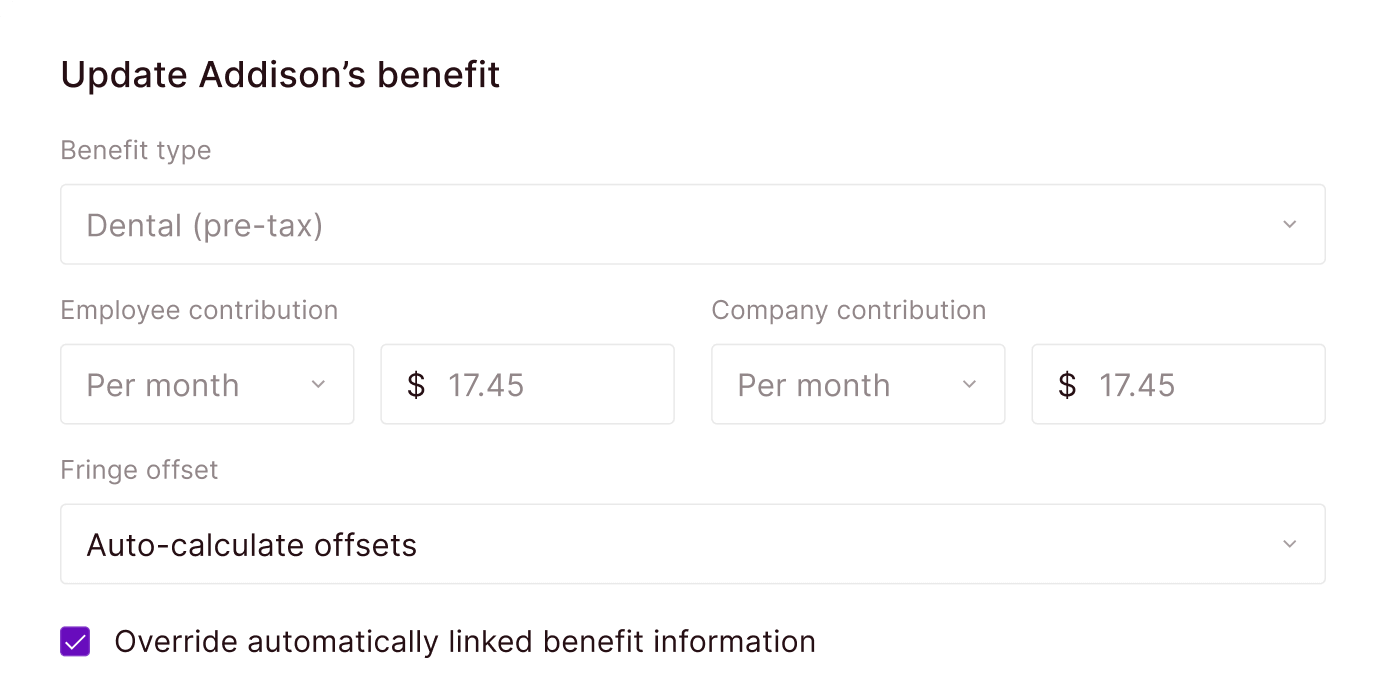This screenshot has height=690, width=1374.
Task: Click dollar sign in Company contribution amount
Action: coord(1067,385)
